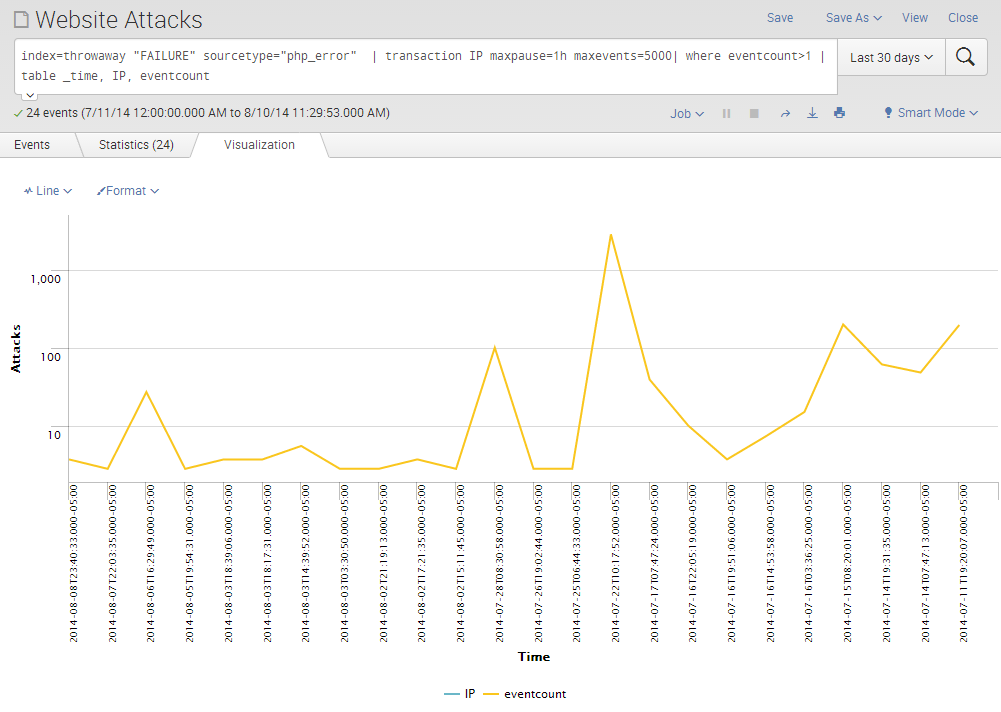Expand the search bar with chevron handle

[30, 95]
